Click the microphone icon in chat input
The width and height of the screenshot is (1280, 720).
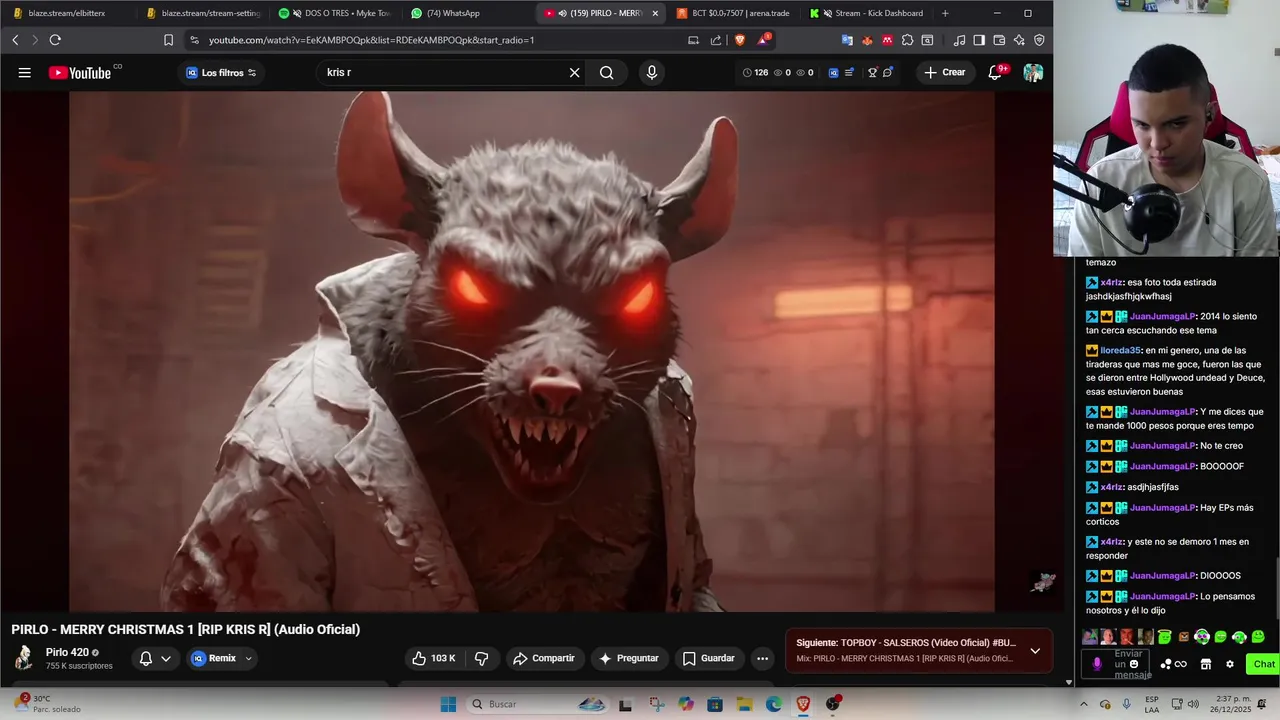tap(1097, 664)
